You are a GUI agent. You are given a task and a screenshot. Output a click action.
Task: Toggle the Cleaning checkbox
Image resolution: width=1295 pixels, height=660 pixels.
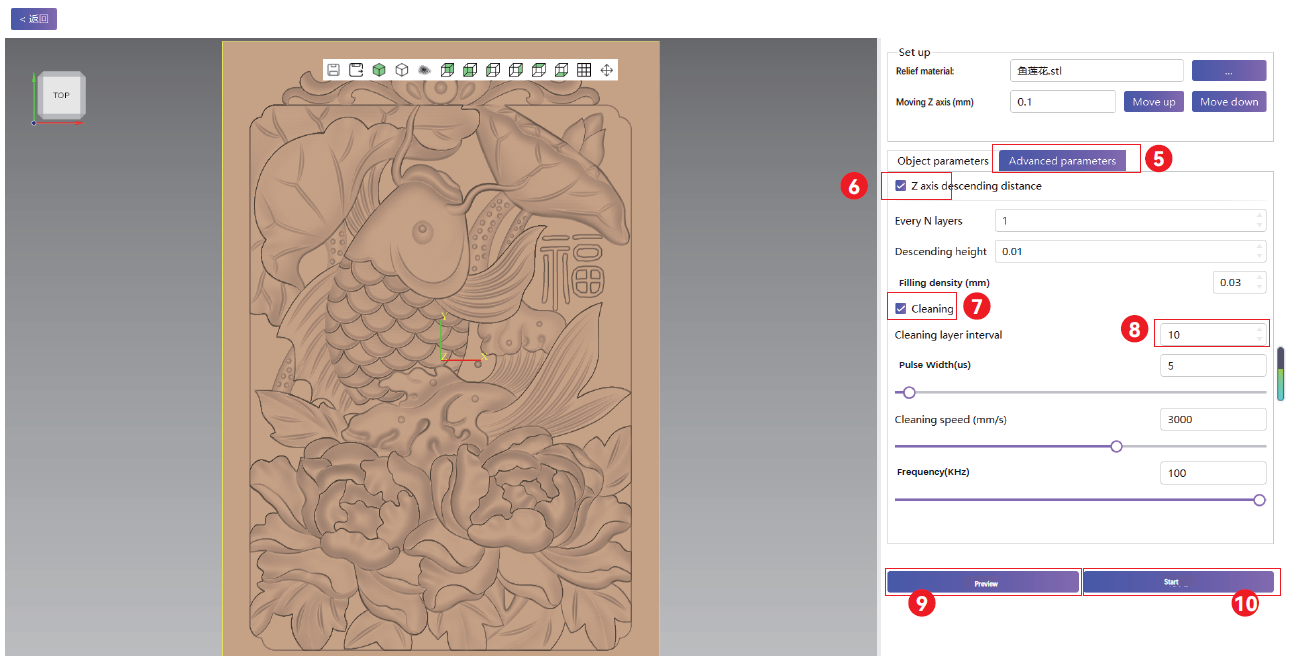[x=901, y=309]
